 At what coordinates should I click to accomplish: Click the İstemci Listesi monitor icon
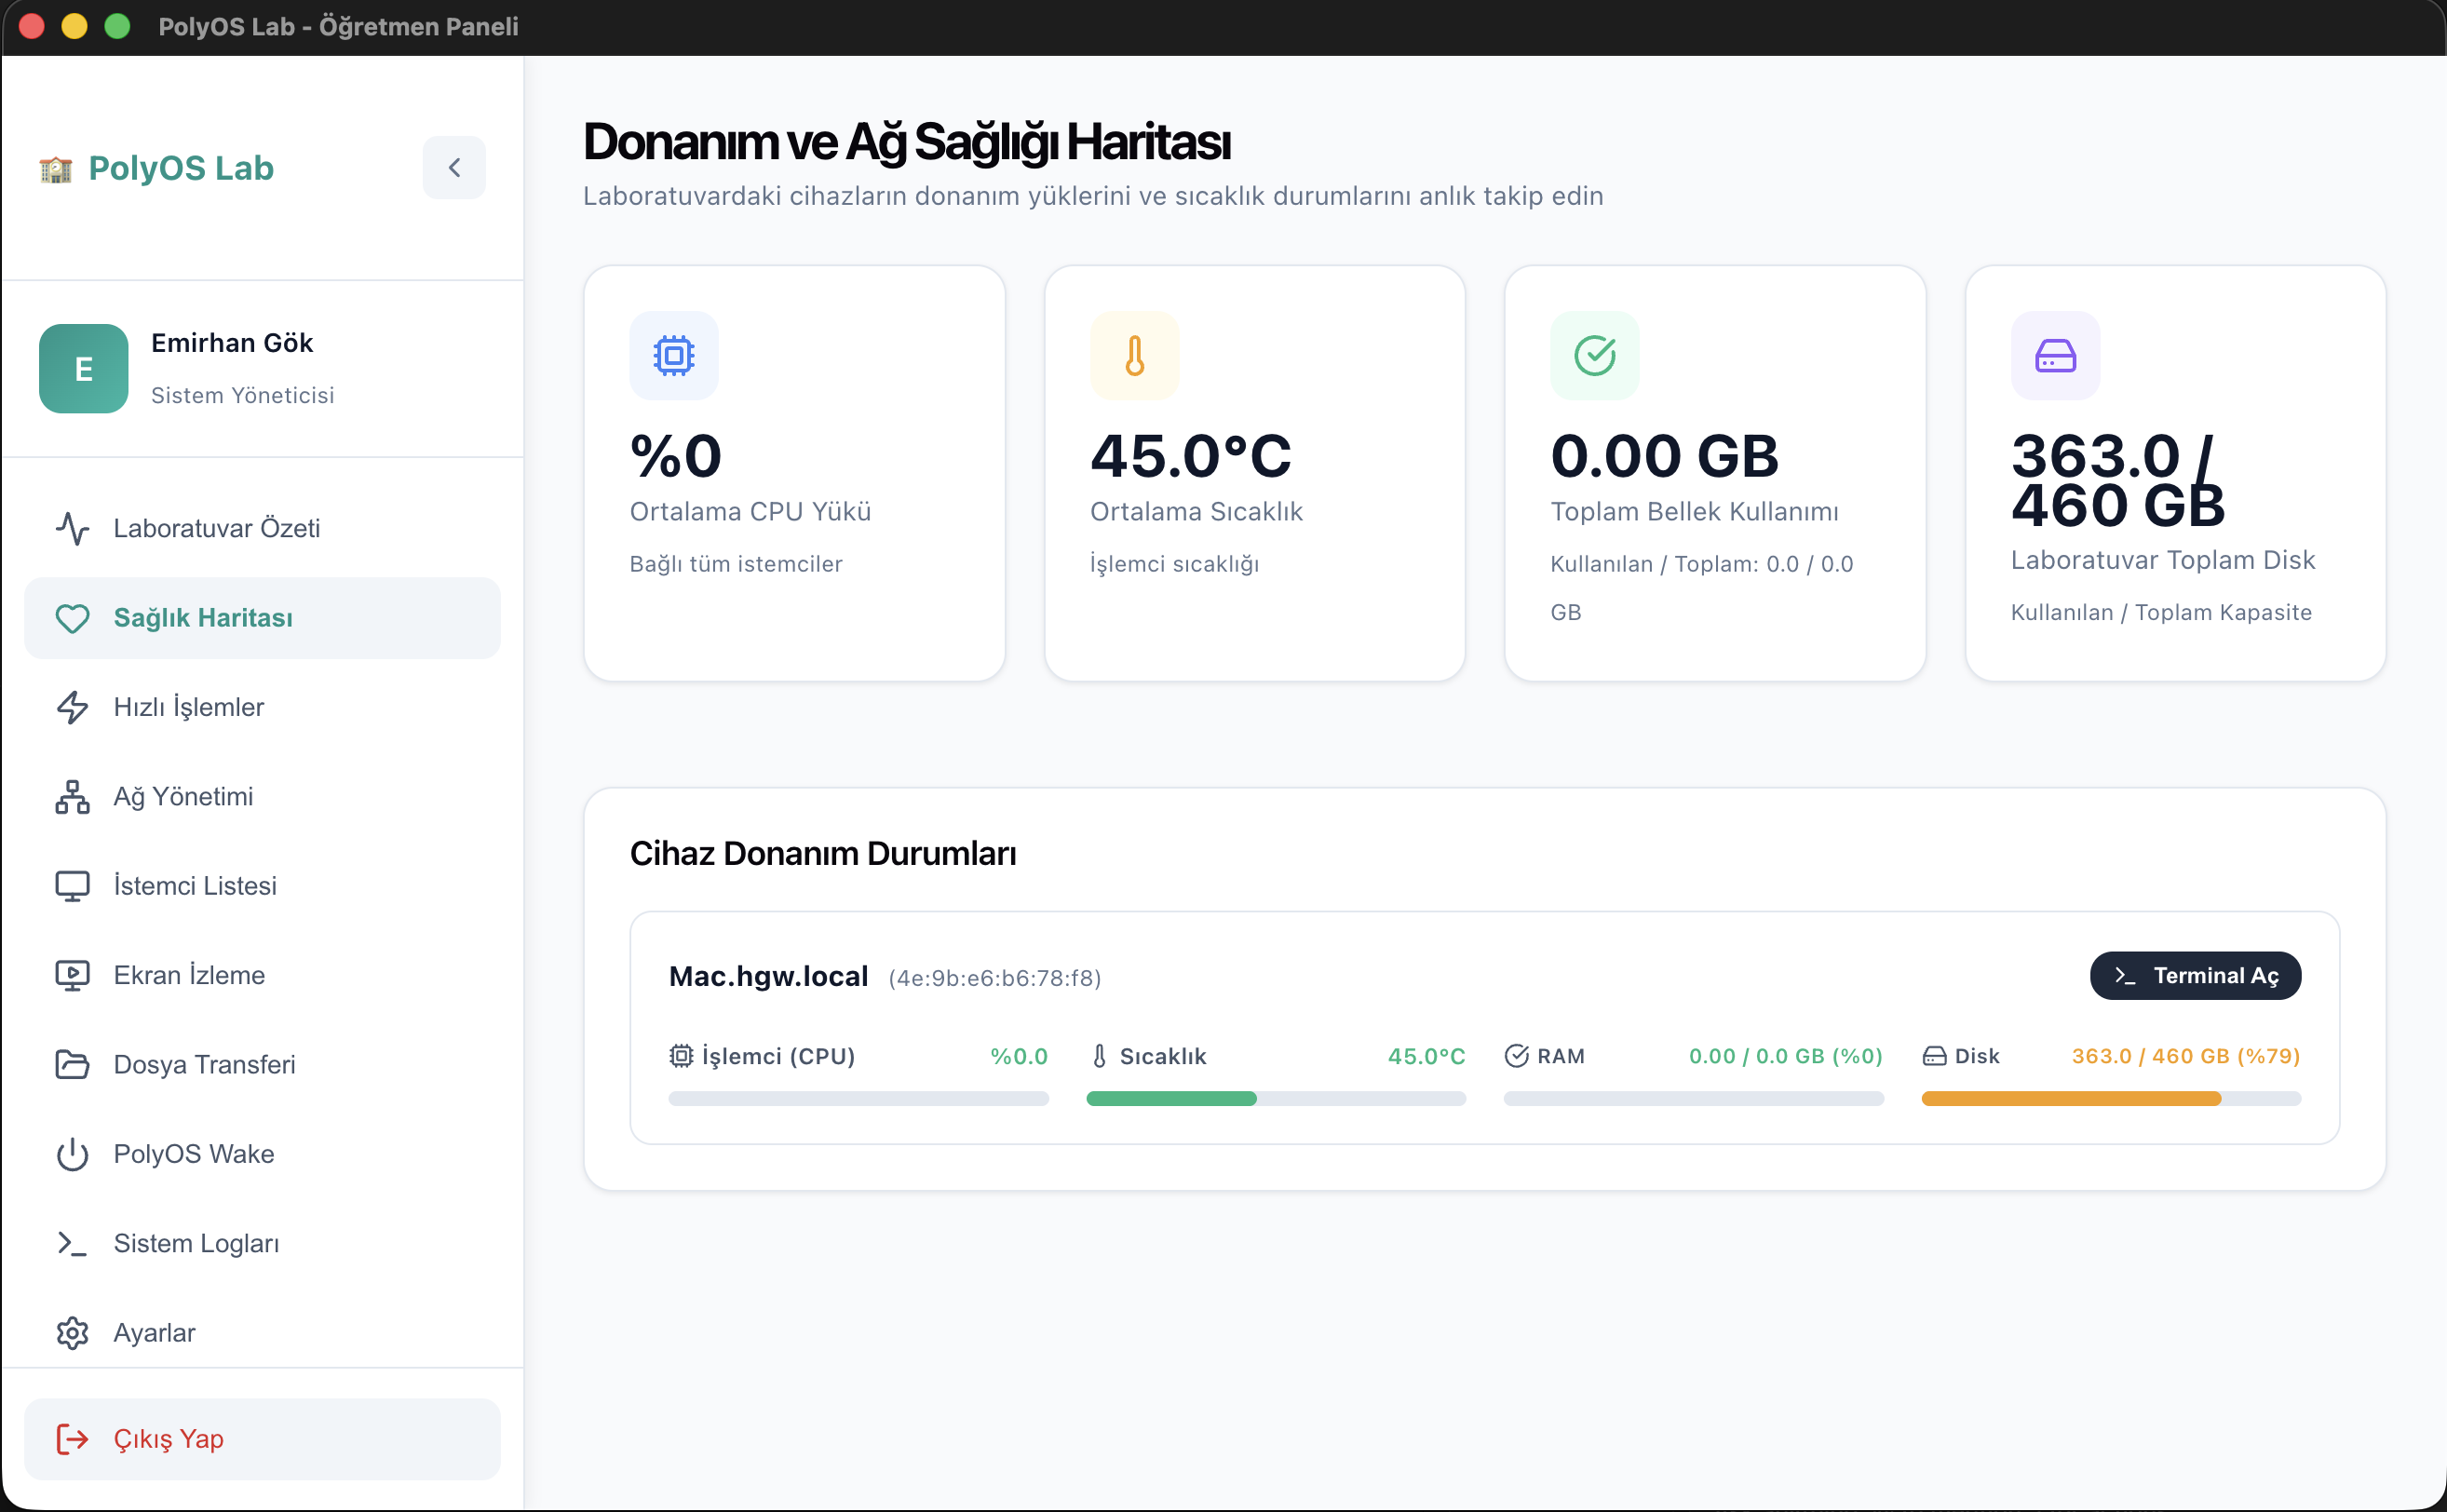72,886
